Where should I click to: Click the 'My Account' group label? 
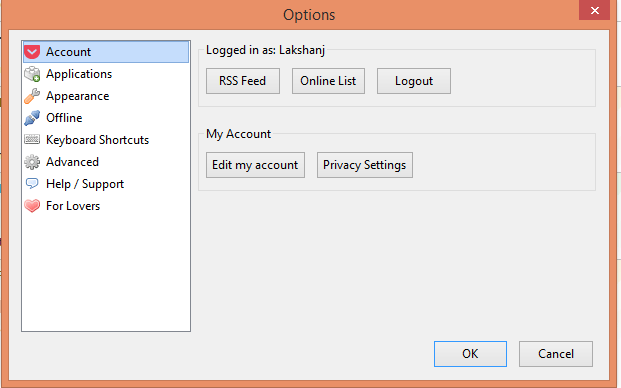[x=238, y=134]
